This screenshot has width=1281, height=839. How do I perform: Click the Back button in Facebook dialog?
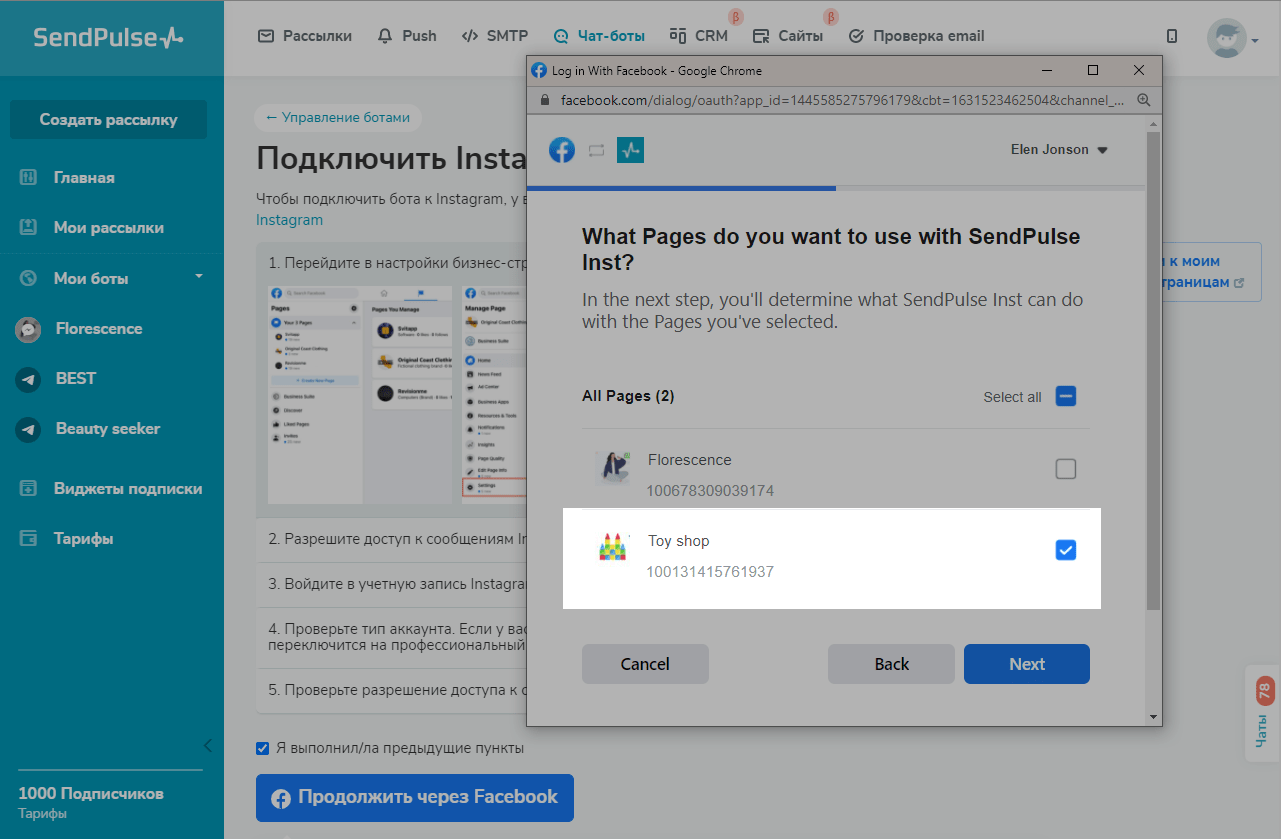[x=891, y=664]
